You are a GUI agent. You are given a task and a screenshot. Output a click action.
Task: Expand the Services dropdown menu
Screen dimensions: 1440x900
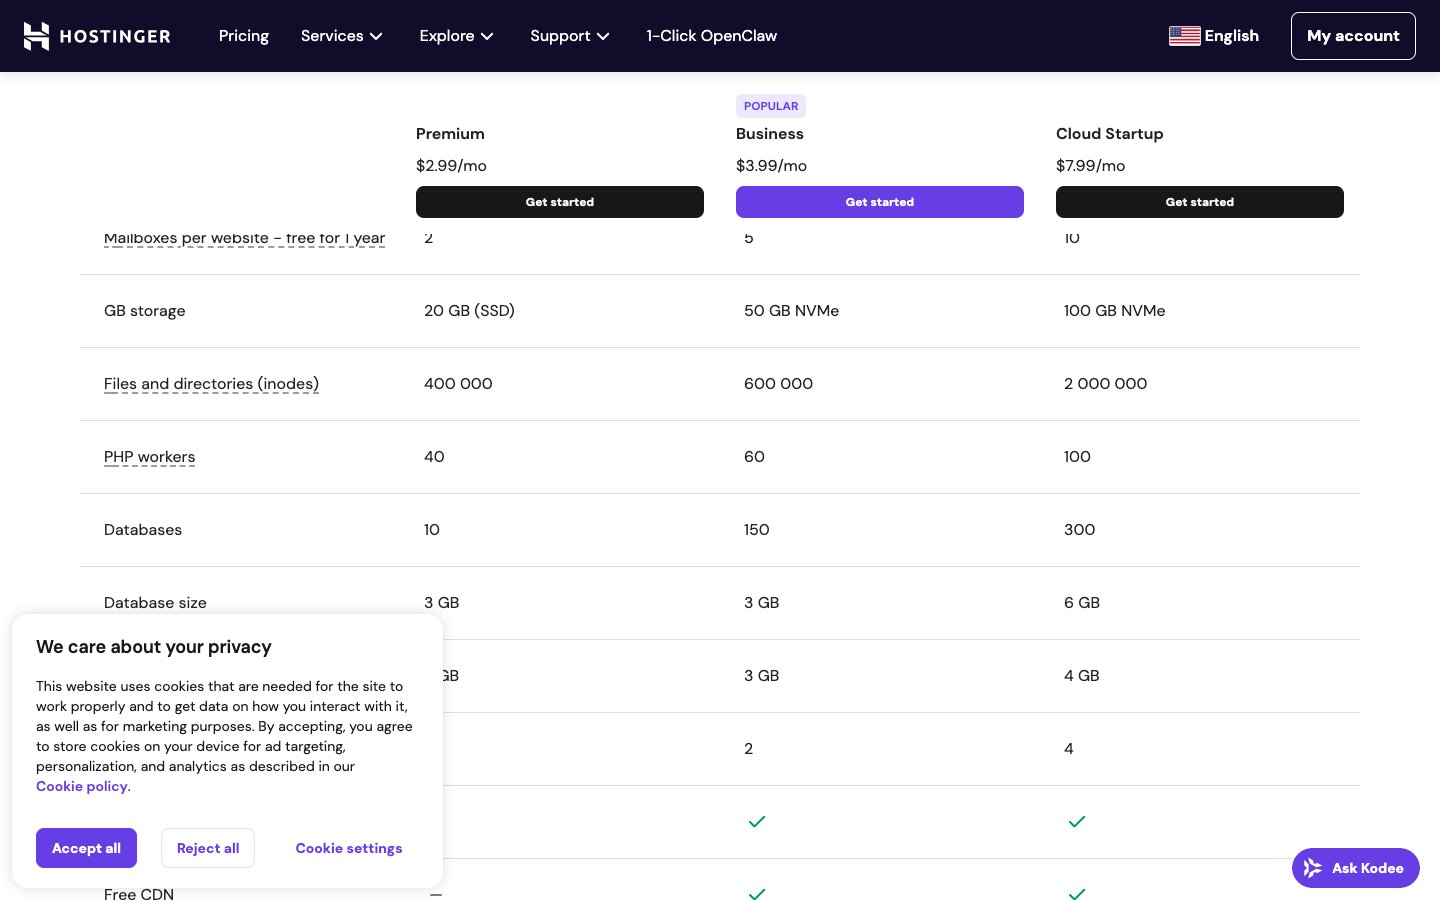(341, 36)
